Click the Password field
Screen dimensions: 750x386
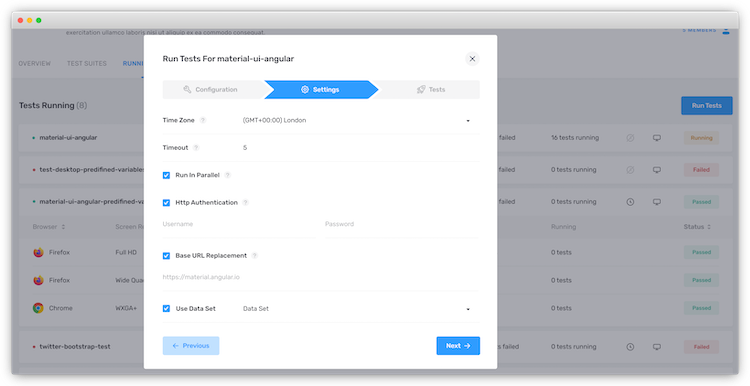(402, 224)
